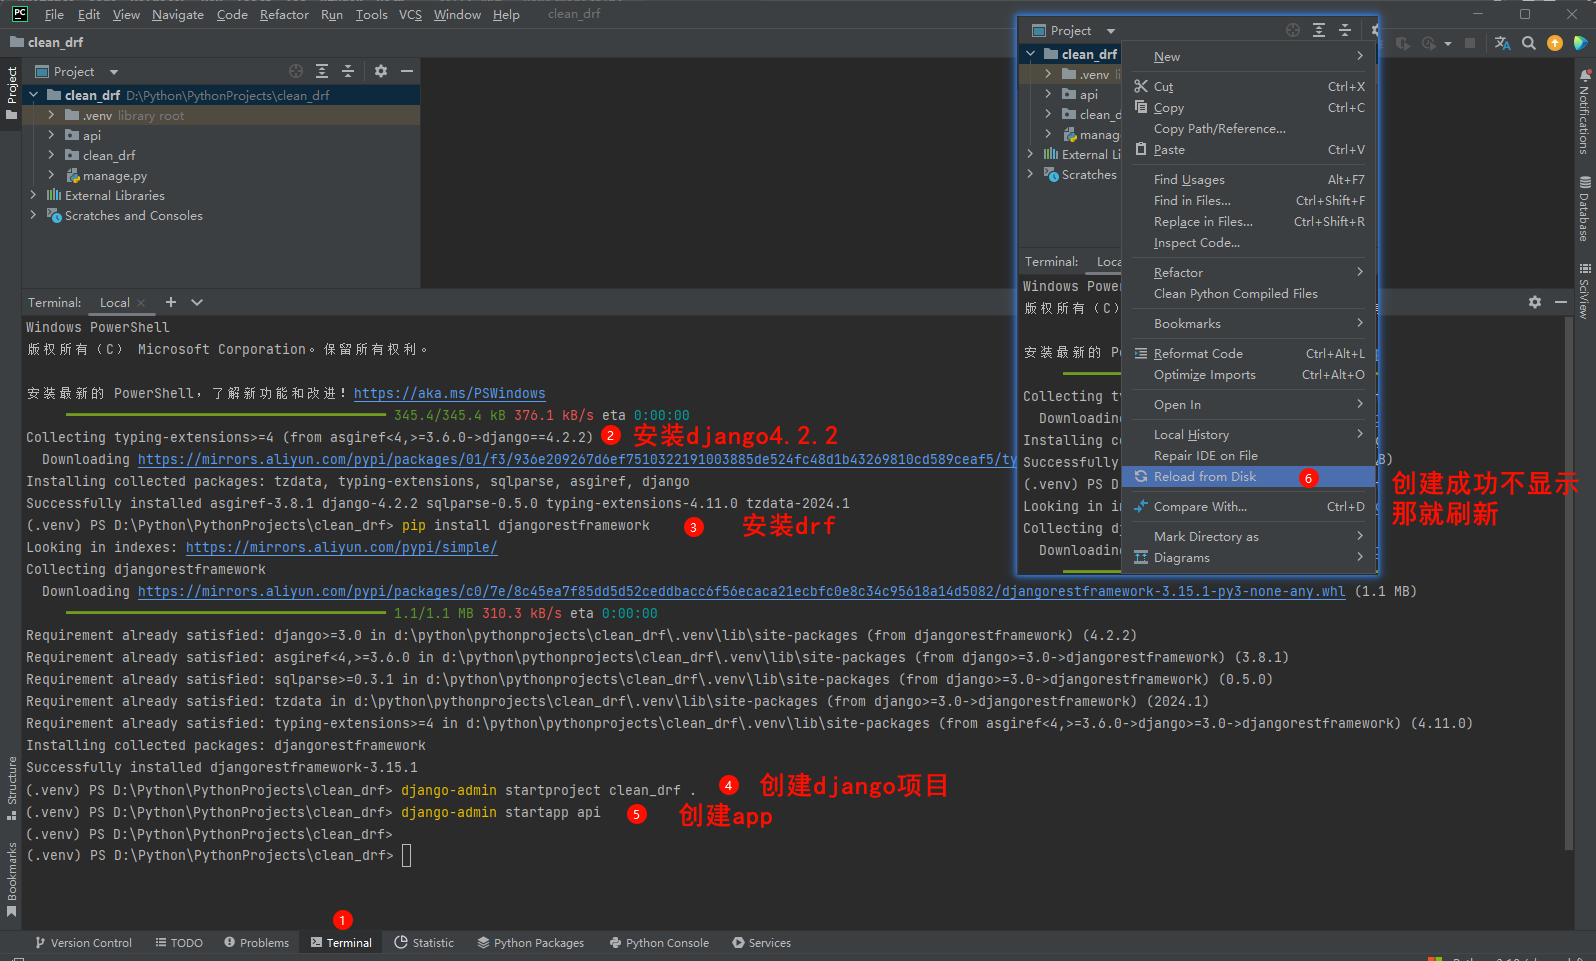The width and height of the screenshot is (1596, 961).
Task: Open File menu
Action: pyautogui.click(x=54, y=14)
